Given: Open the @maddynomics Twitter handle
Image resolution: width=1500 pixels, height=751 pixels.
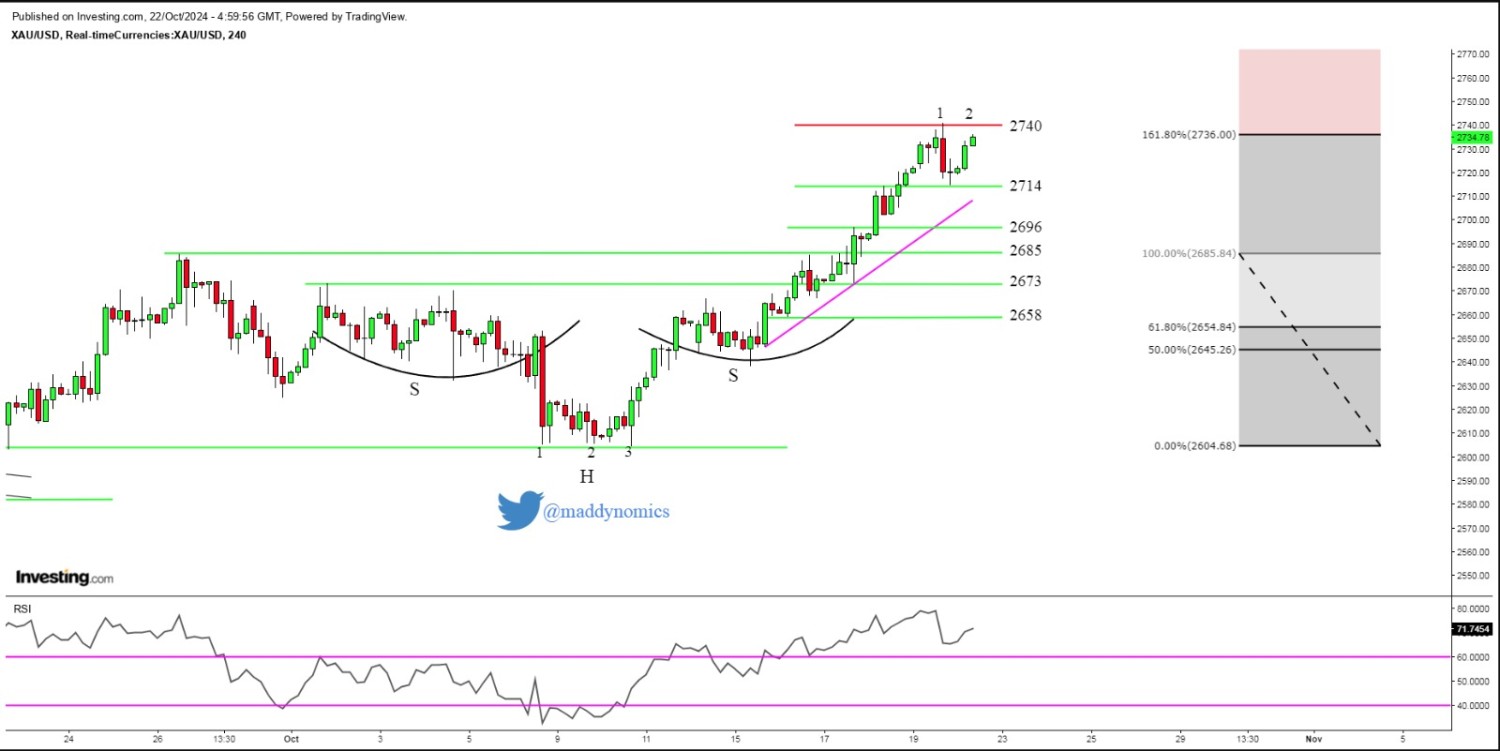Looking at the screenshot, I should point(606,512).
